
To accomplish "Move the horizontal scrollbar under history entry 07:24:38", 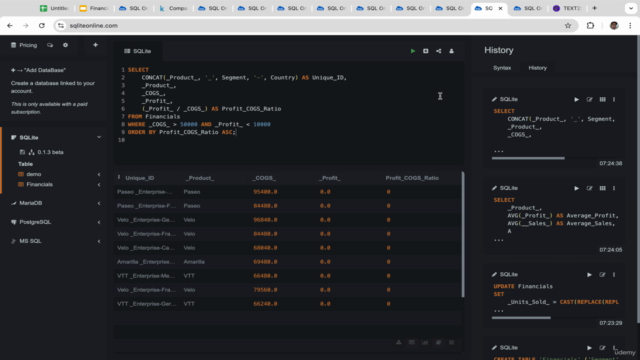I will tap(528, 158).
